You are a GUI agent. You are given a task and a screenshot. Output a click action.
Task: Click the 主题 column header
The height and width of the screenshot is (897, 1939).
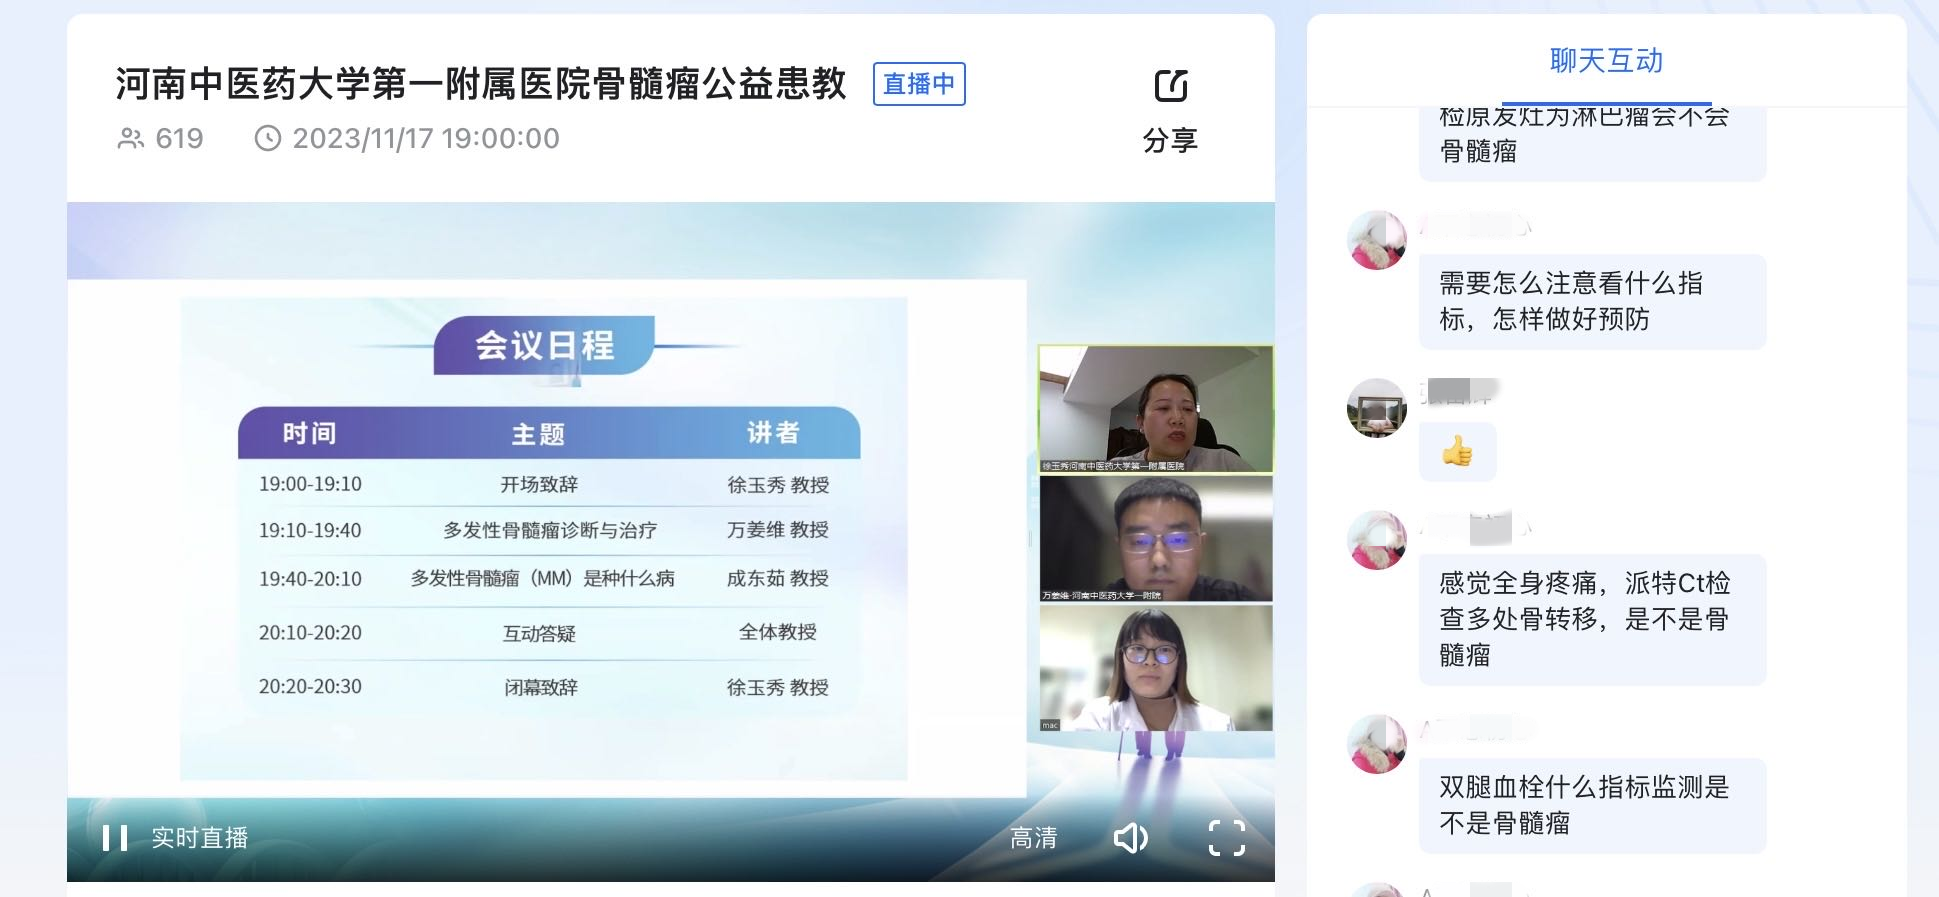coord(538,434)
